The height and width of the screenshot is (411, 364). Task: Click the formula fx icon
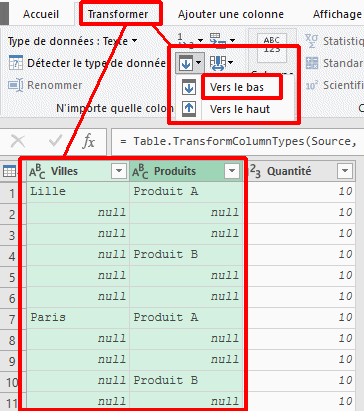(89, 141)
